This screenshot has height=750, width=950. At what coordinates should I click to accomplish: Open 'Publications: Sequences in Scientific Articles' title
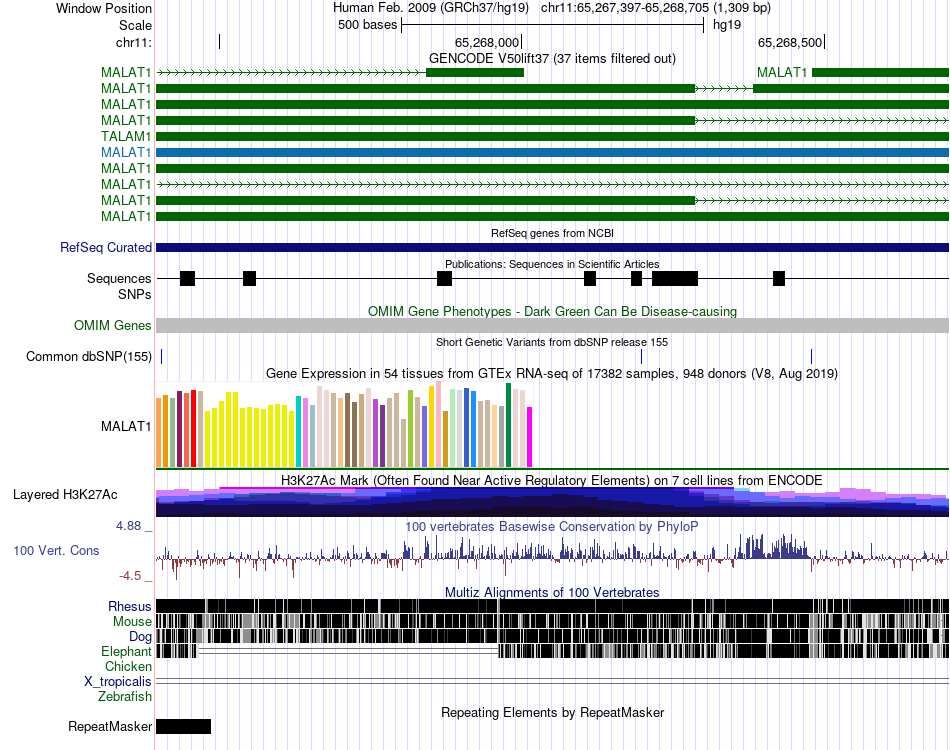[x=552, y=264]
